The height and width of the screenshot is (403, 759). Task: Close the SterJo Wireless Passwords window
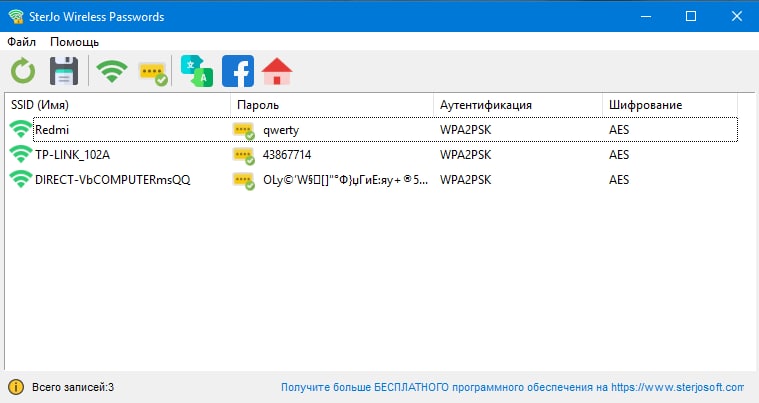point(737,16)
